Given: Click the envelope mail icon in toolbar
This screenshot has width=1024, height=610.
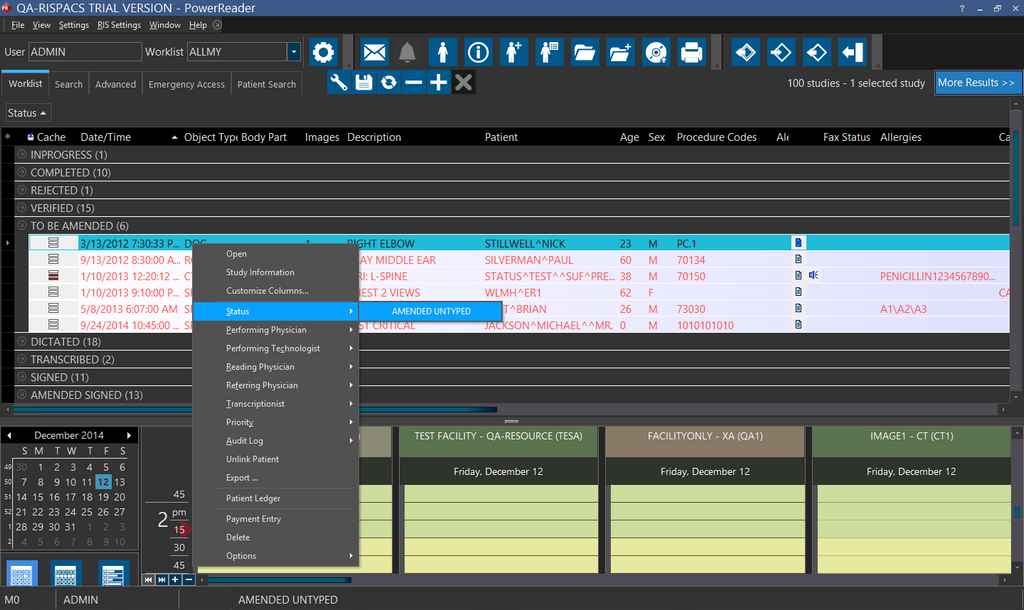Looking at the screenshot, I should [374, 52].
